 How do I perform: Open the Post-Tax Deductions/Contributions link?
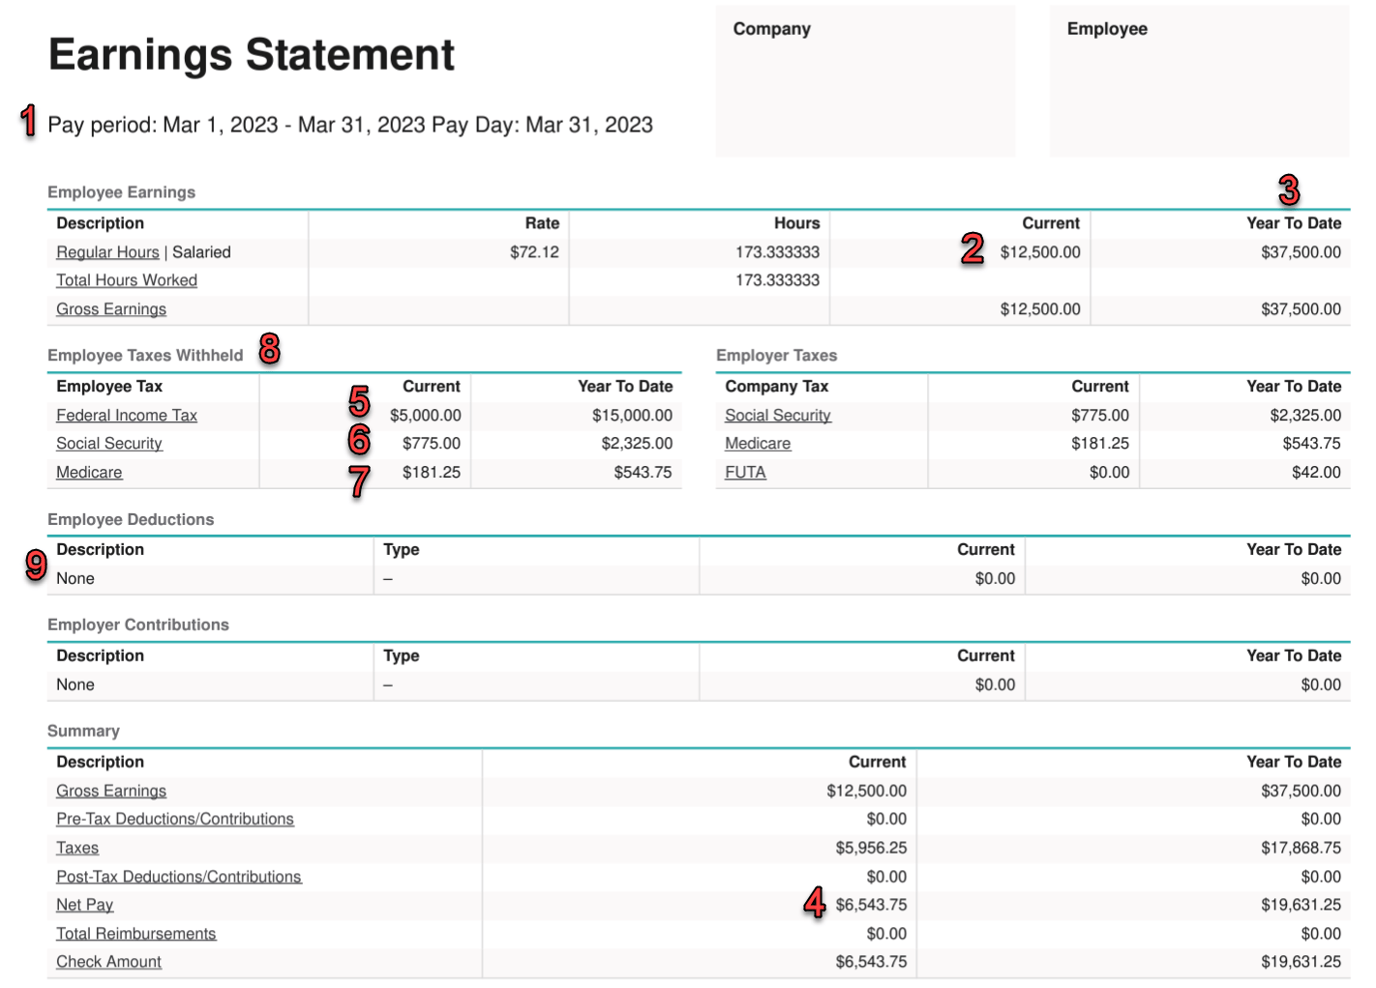(x=179, y=876)
